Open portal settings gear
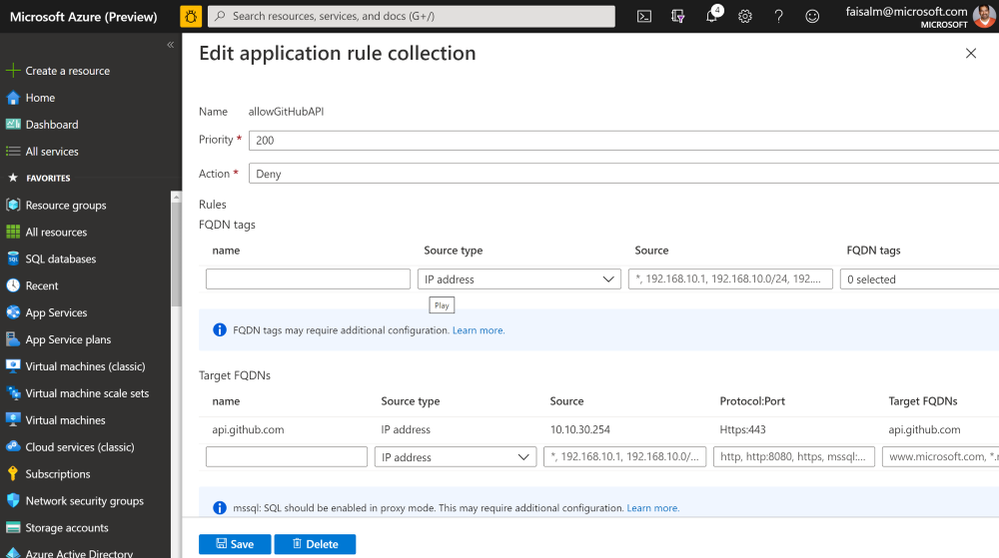The image size is (999, 558). 745,17
